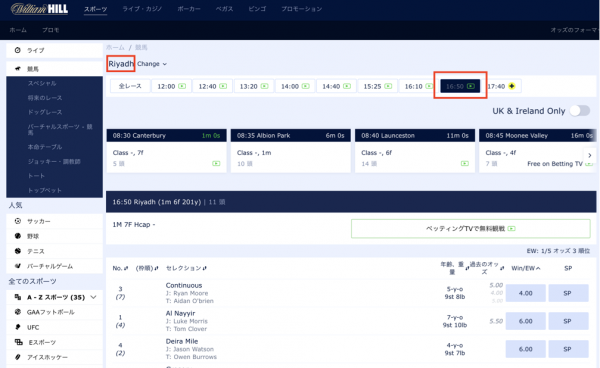
Task: Open ジョッキー・調教師 in the racing submenu
Action: click(54, 161)
